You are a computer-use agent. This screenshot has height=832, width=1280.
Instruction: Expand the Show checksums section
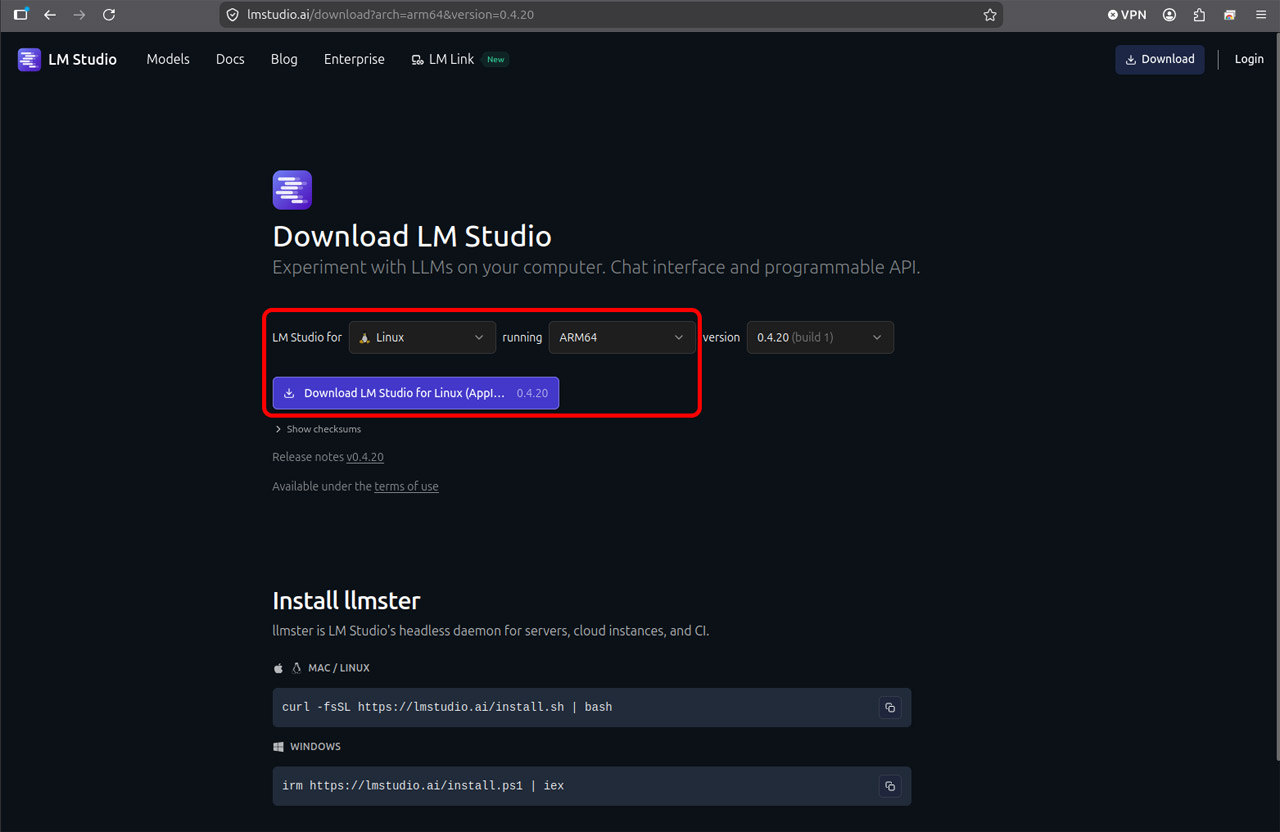click(x=318, y=429)
